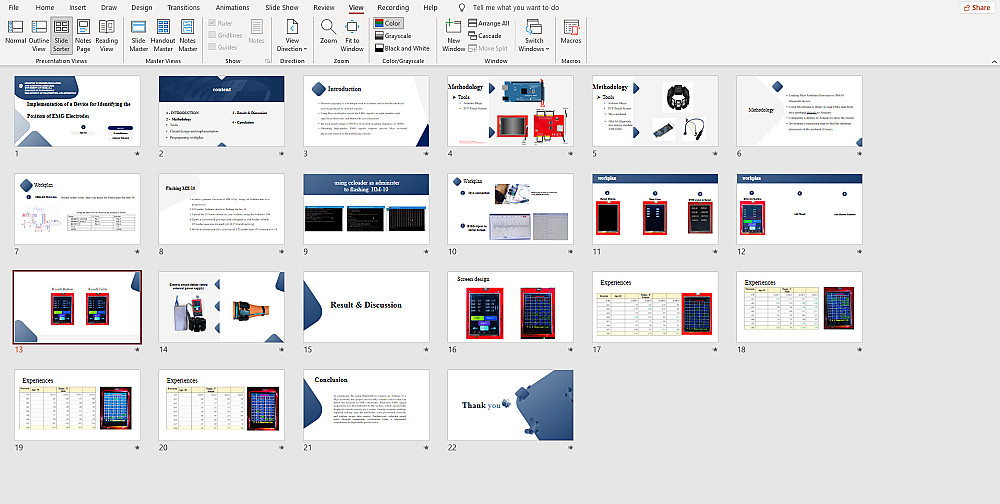
Task: Click the Tell me what you want to do box
Action: pyautogui.click(x=516, y=8)
